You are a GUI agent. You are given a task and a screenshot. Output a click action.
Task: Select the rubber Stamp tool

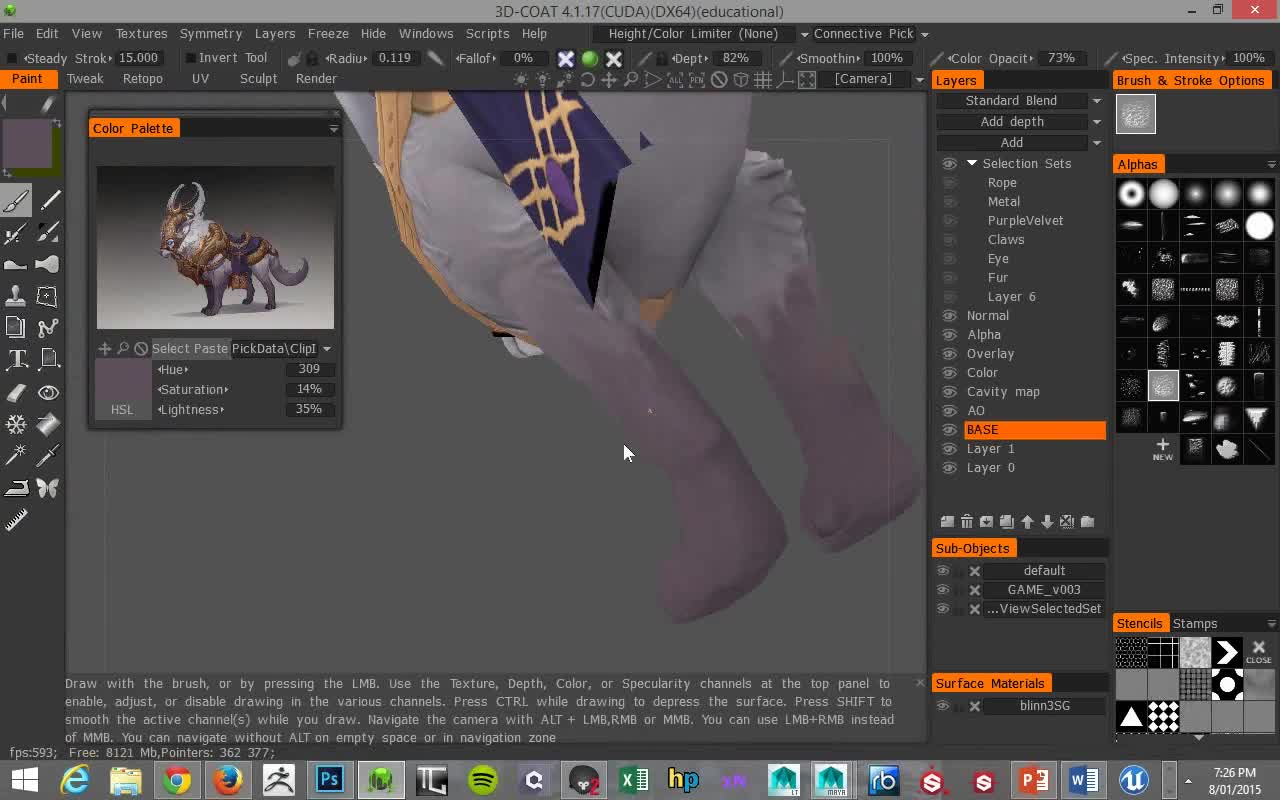pyautogui.click(x=16, y=296)
